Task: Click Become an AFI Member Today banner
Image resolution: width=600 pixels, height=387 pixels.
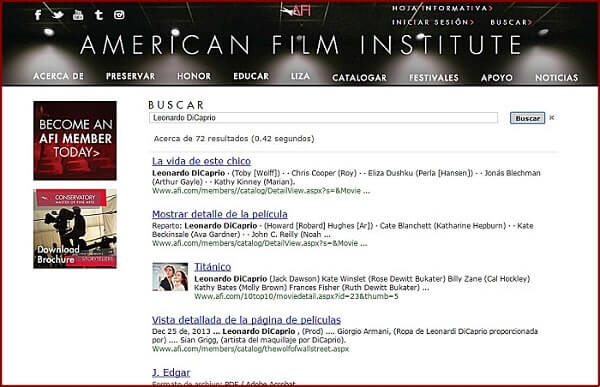Action: 75,140
